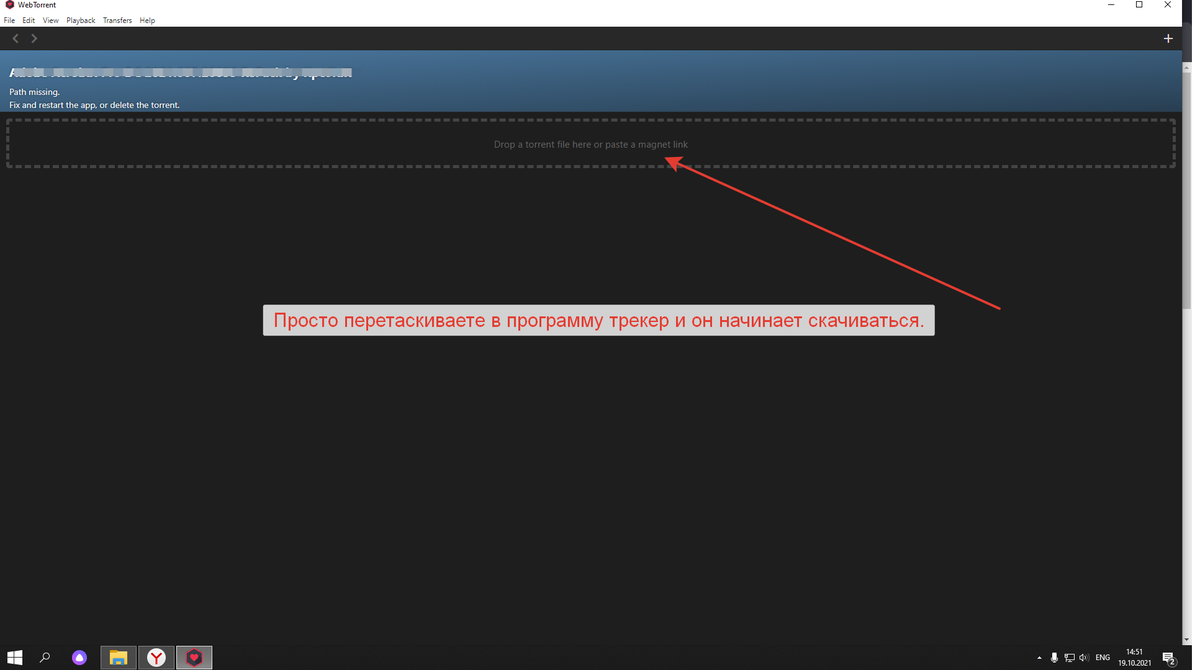Maximize the WebTorrent window

click(1139, 5)
